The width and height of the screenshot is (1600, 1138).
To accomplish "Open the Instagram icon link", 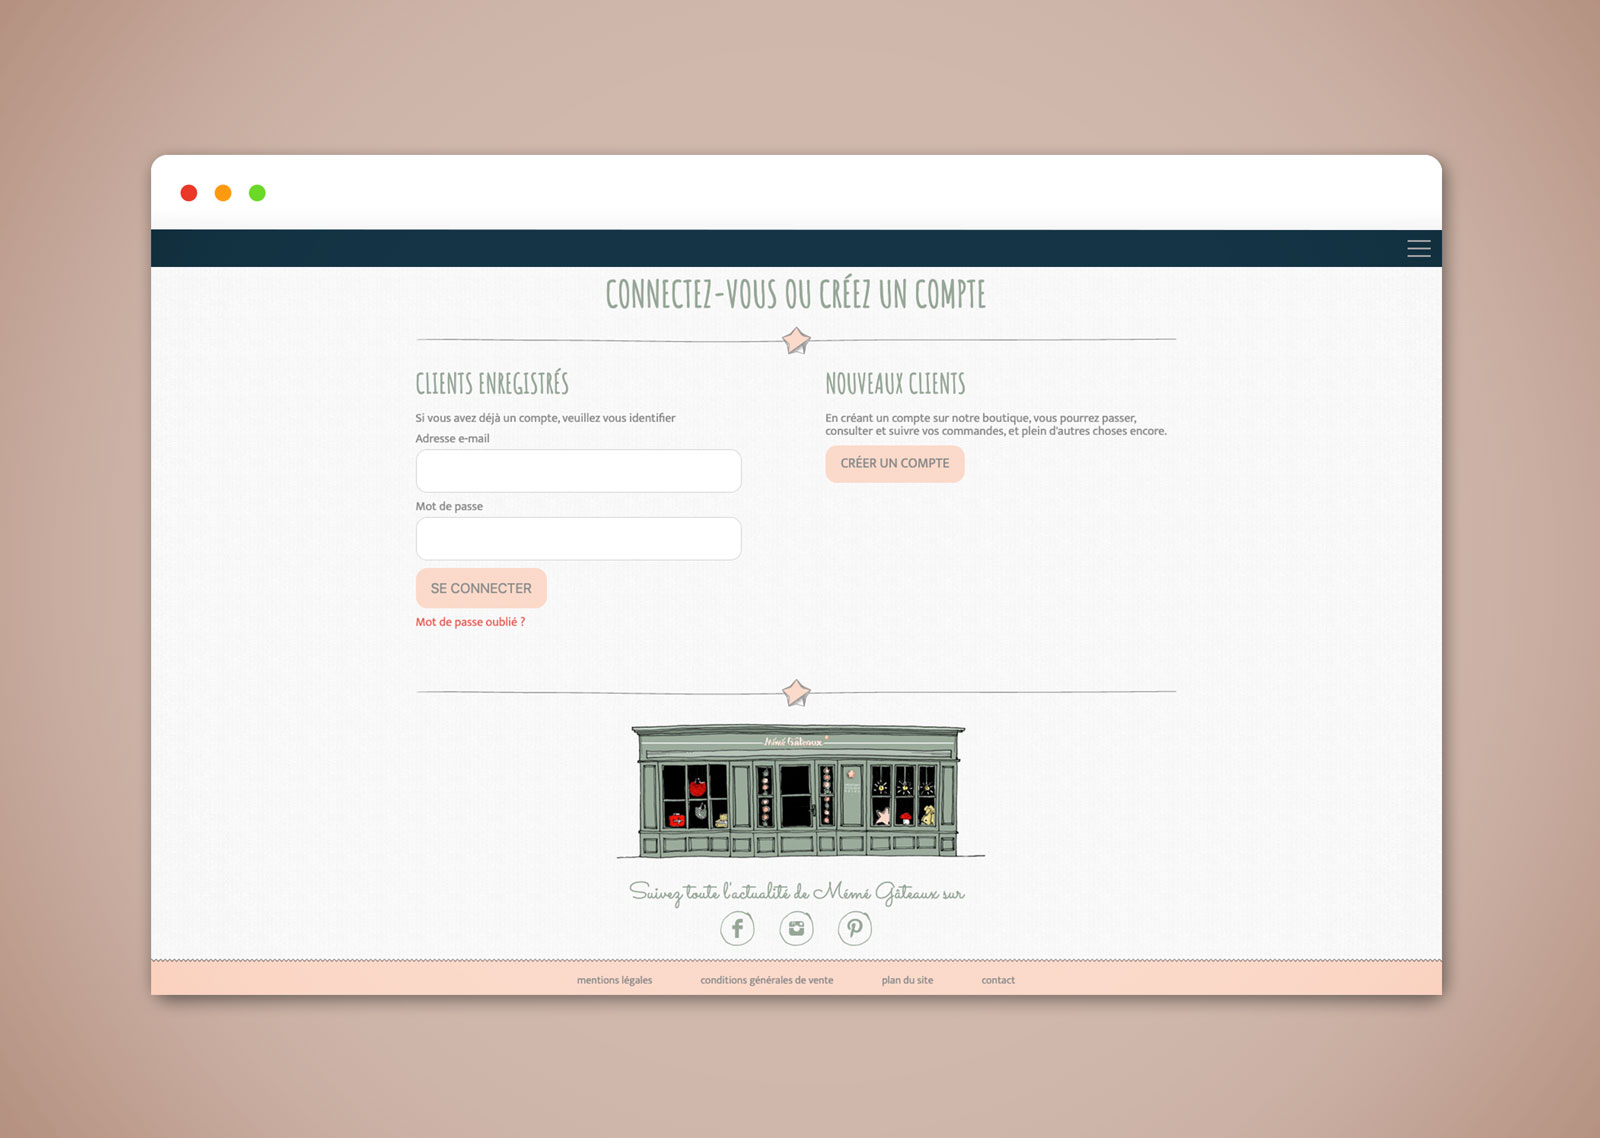I will 796,929.
